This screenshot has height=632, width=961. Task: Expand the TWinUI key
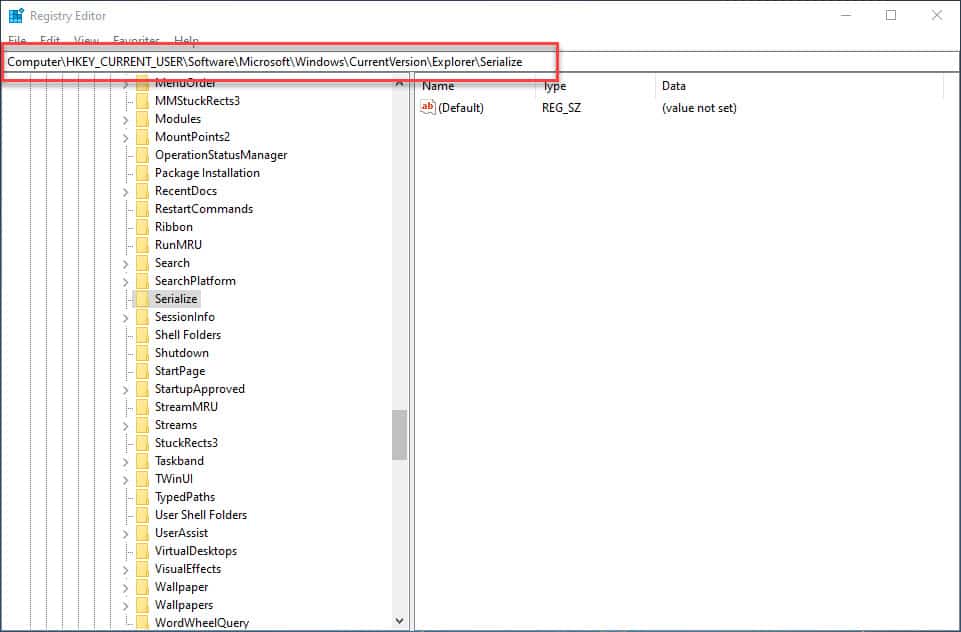tap(126, 480)
